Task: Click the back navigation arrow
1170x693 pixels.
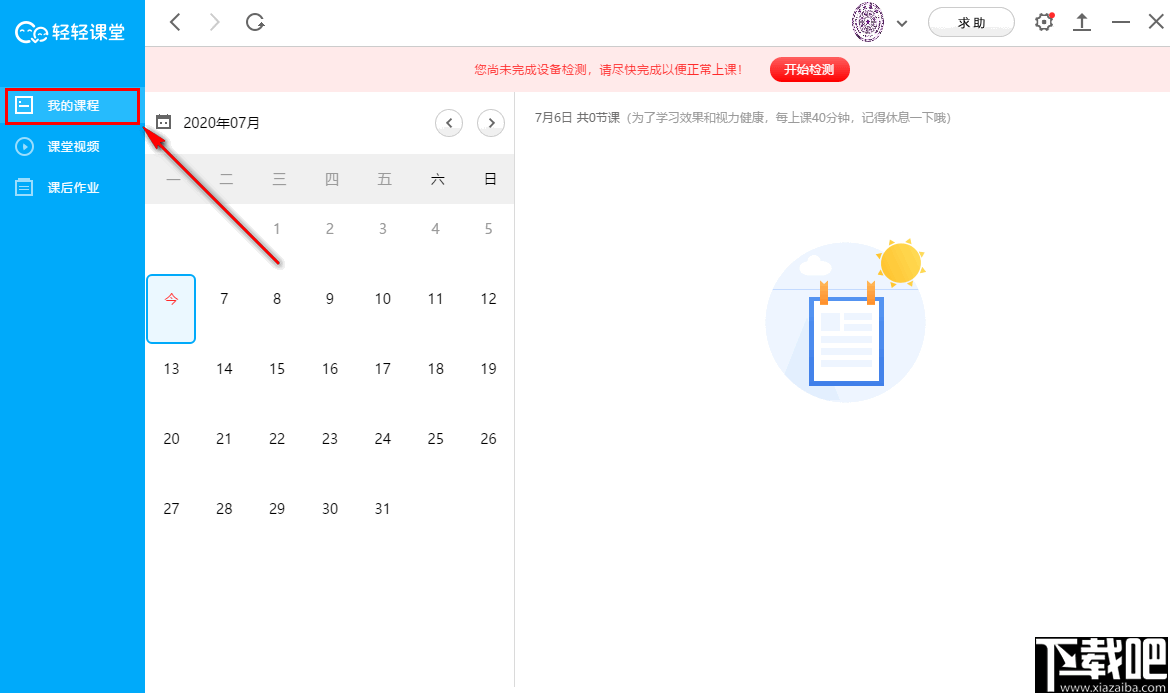Action: tap(175, 21)
